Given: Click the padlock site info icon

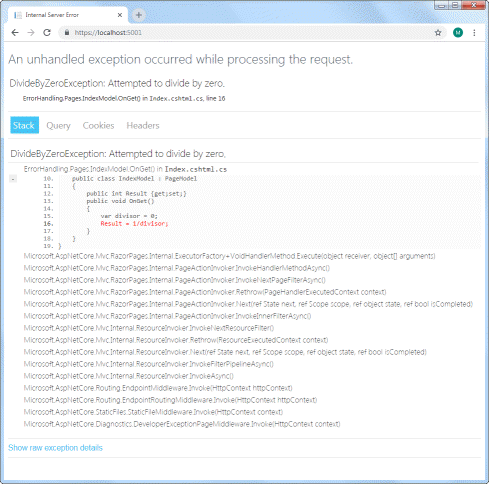Looking at the screenshot, I should click(x=67, y=33).
